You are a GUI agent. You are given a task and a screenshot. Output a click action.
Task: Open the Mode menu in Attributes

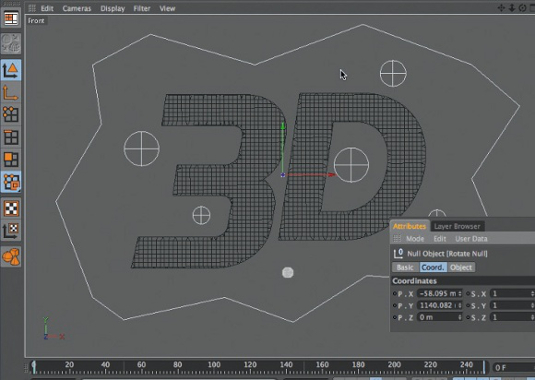tap(415, 239)
